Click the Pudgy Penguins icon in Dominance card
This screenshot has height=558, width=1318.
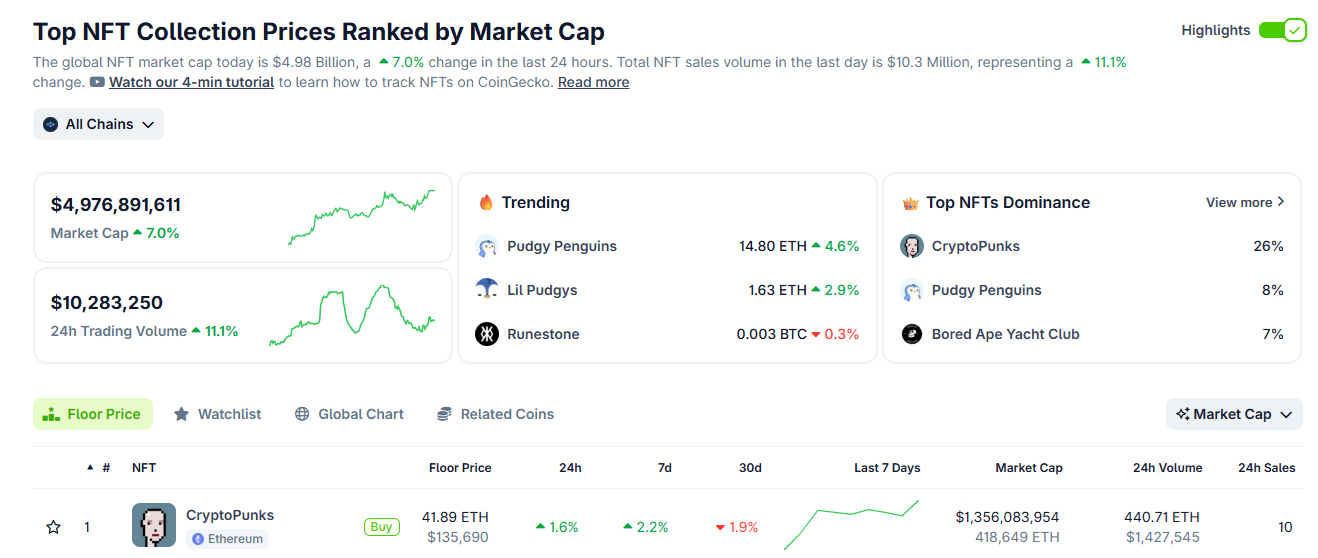(911, 290)
